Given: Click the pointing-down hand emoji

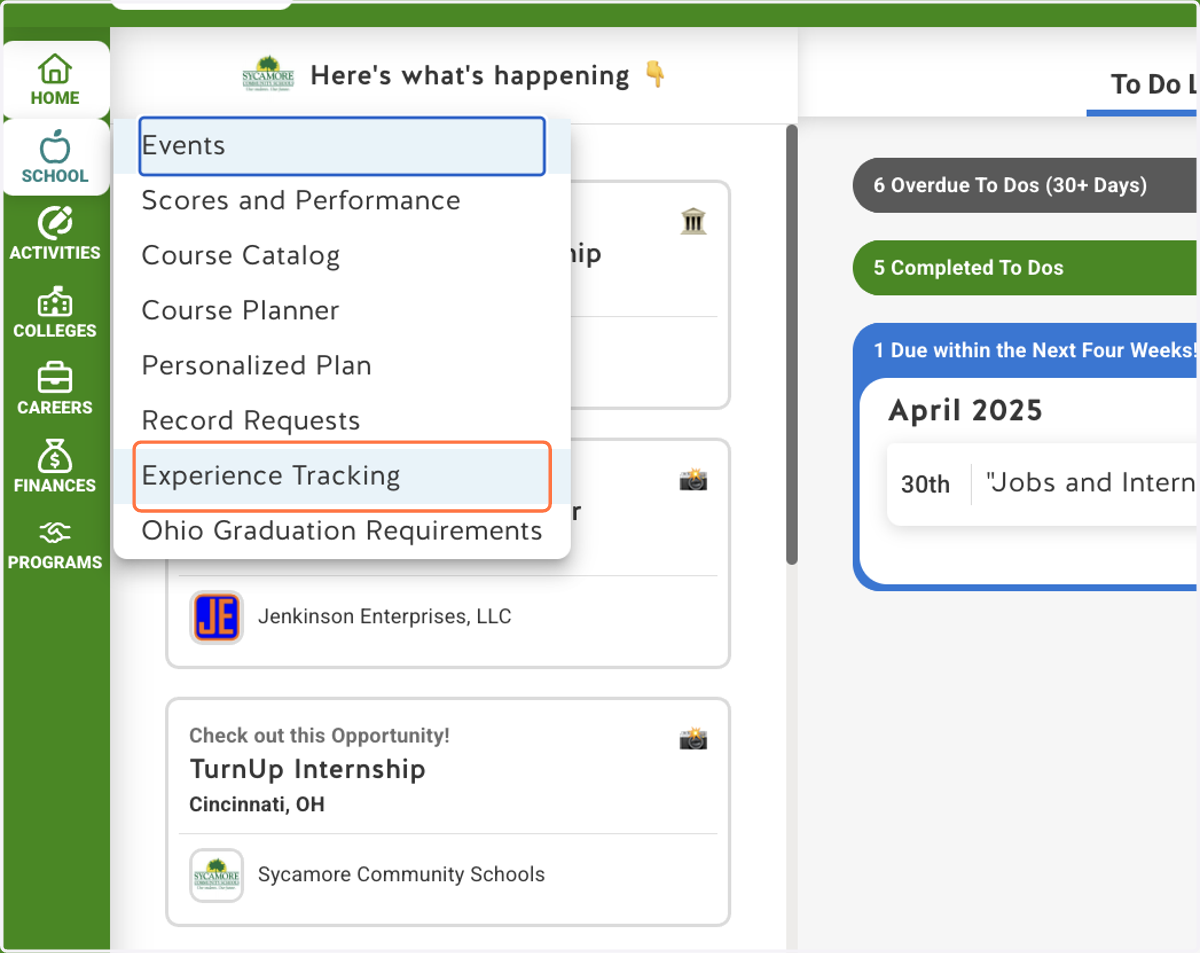Looking at the screenshot, I should (x=656, y=75).
